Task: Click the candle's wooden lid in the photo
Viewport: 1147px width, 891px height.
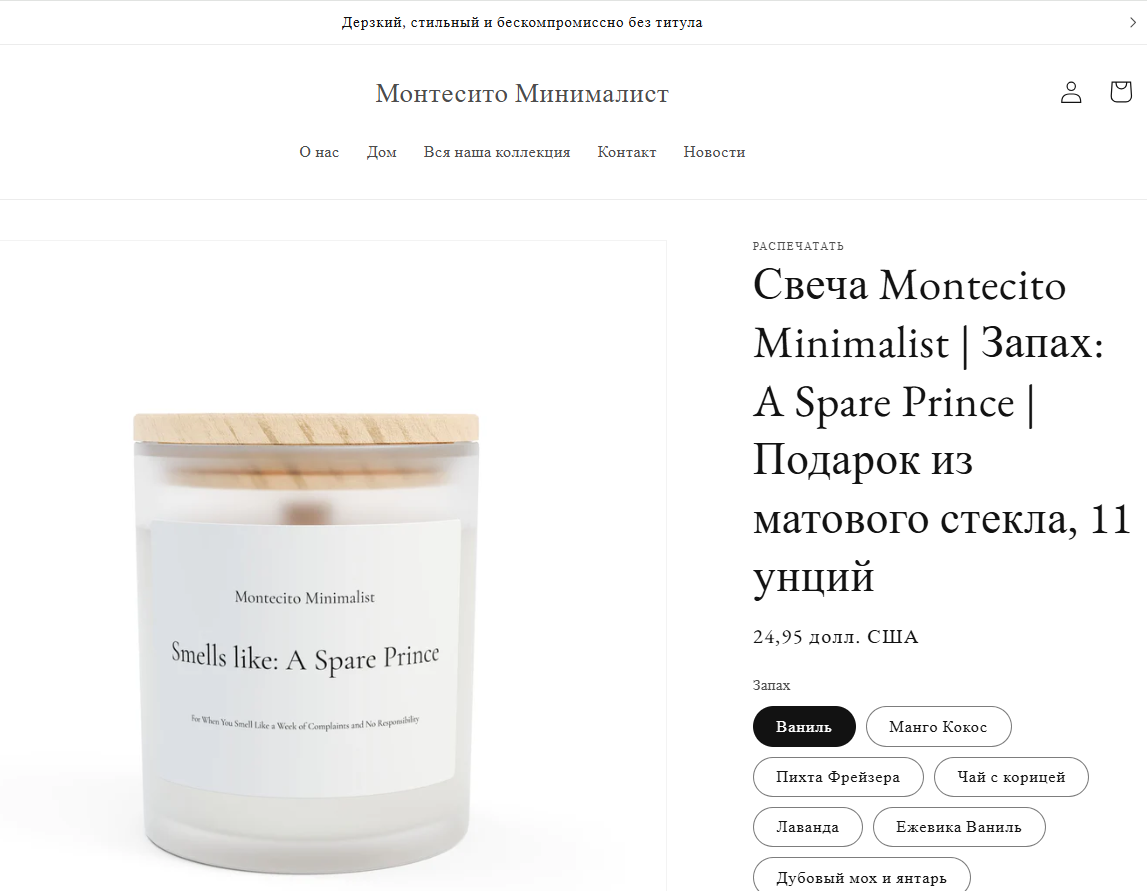Action: pyautogui.click(x=306, y=429)
